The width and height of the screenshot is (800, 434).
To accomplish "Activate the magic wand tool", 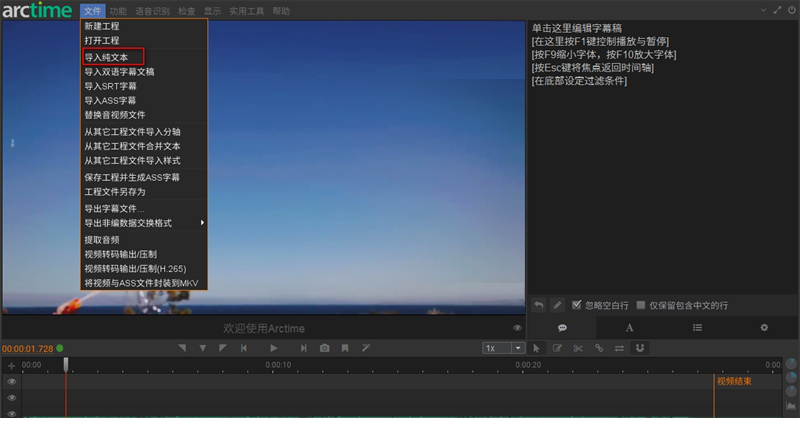I will point(366,348).
